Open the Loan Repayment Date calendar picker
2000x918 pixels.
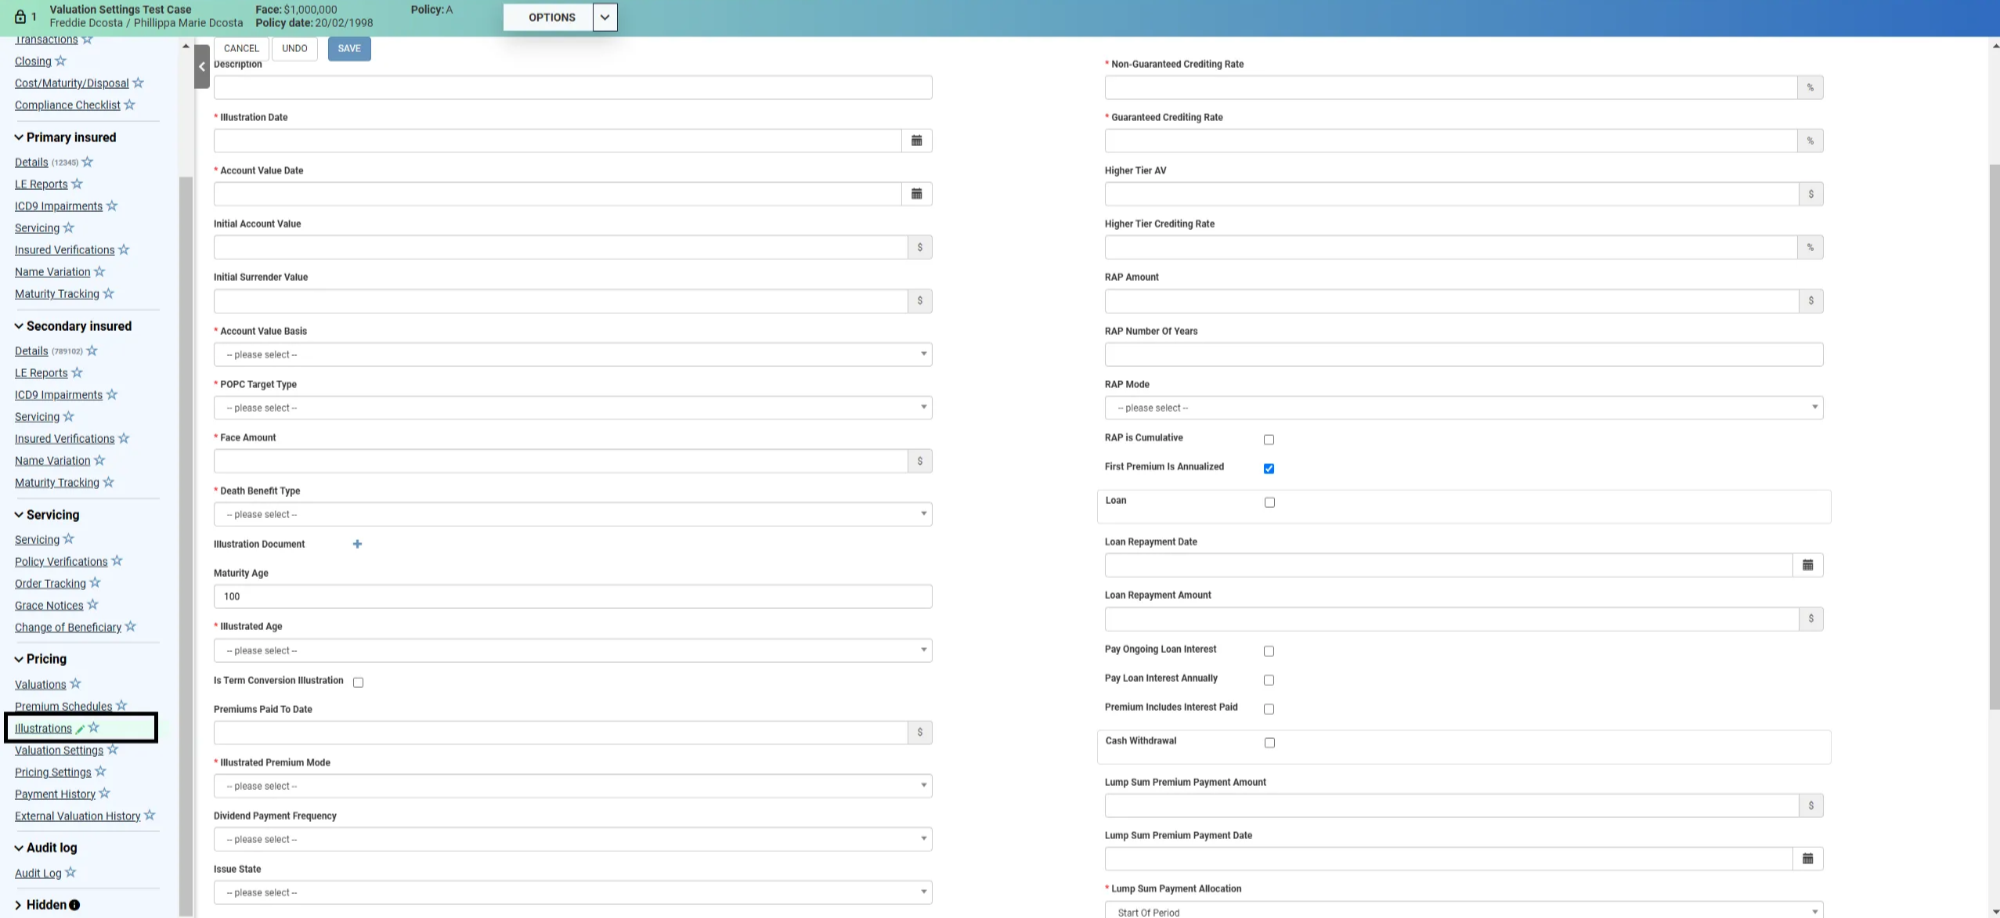(x=1807, y=566)
